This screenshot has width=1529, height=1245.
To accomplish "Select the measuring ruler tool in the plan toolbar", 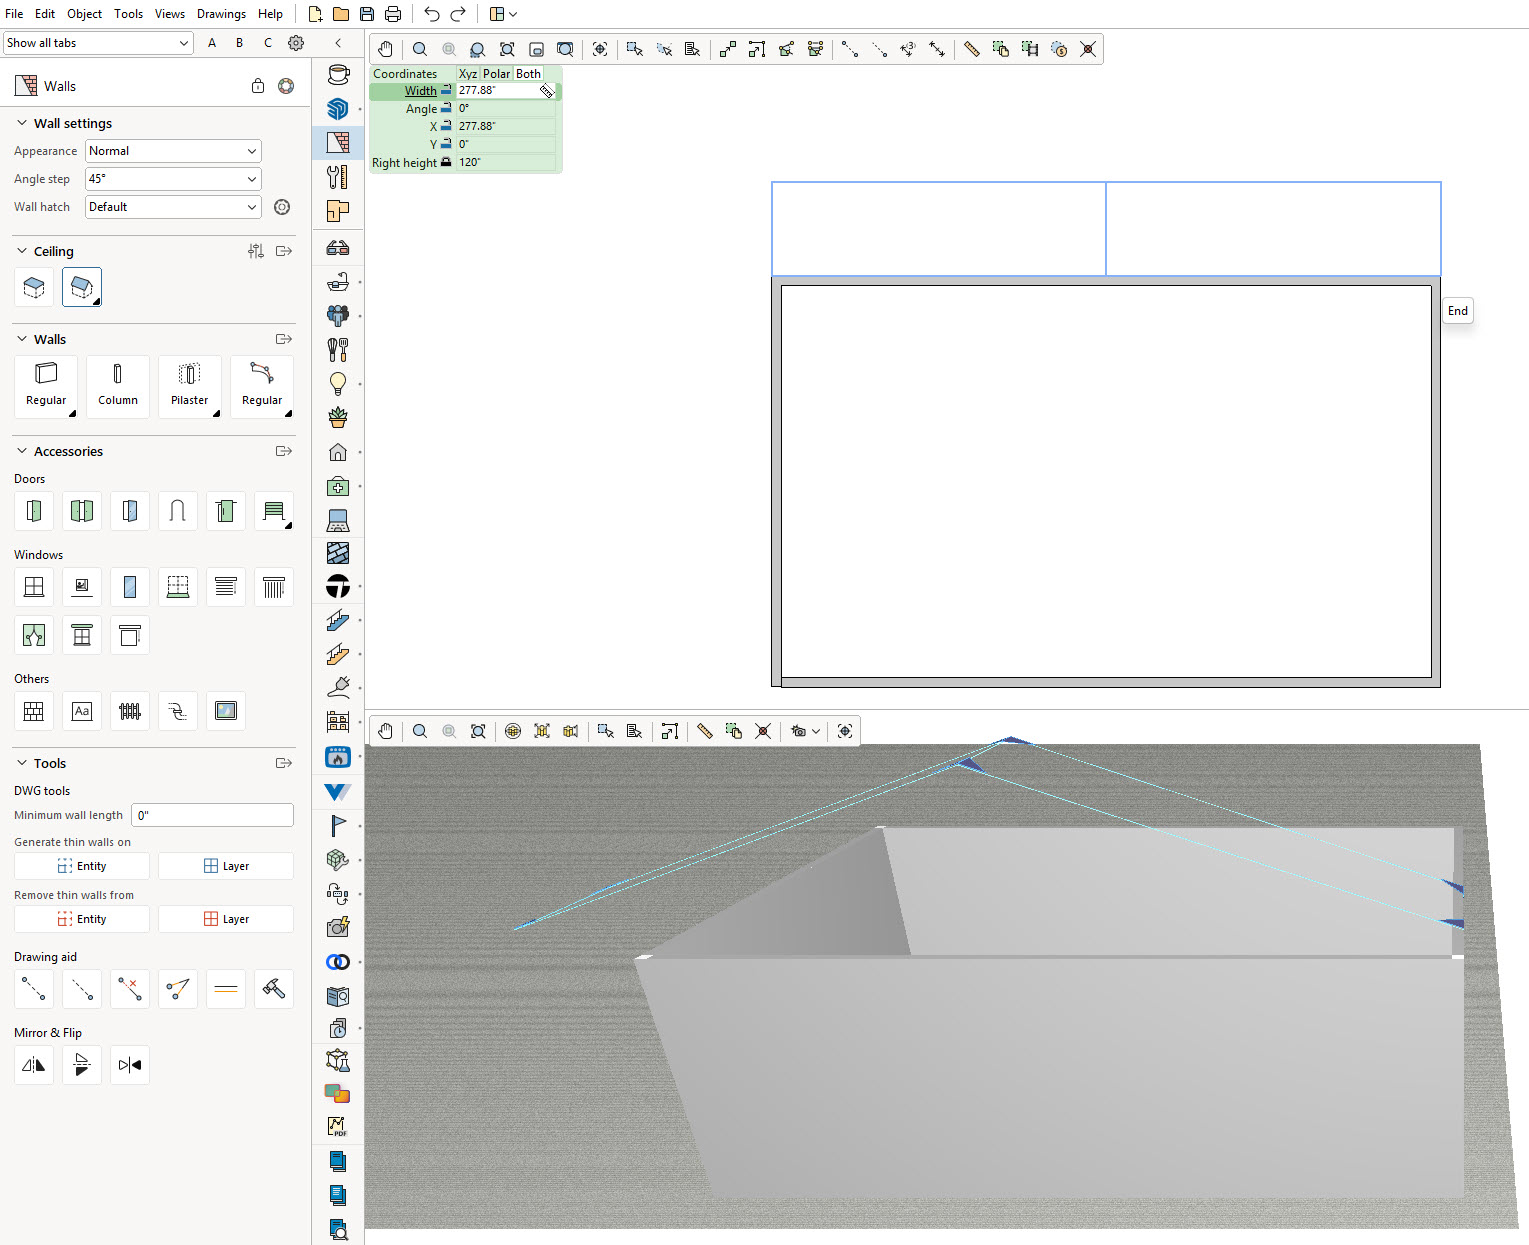I will (x=971, y=49).
